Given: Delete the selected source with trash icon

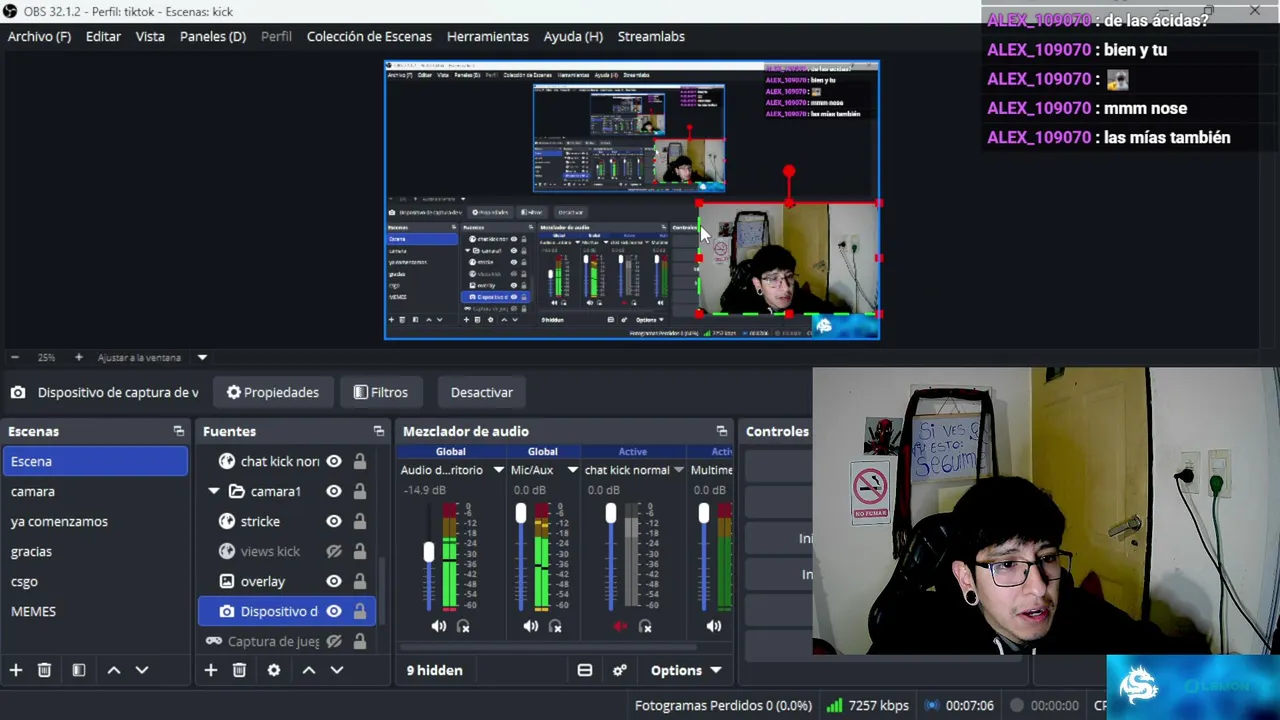Looking at the screenshot, I should coord(239,670).
